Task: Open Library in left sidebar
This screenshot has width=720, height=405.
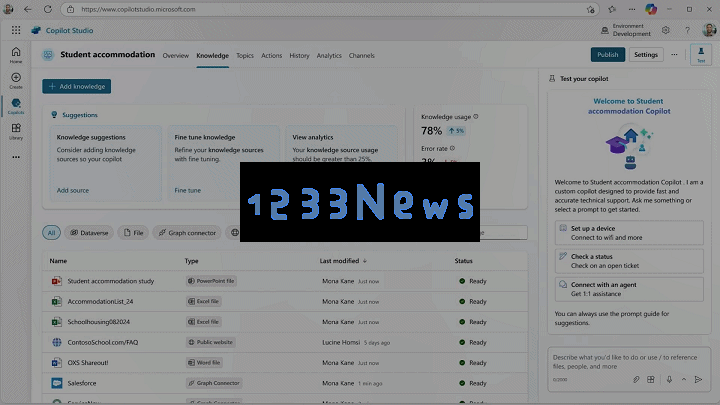Action: 16,131
